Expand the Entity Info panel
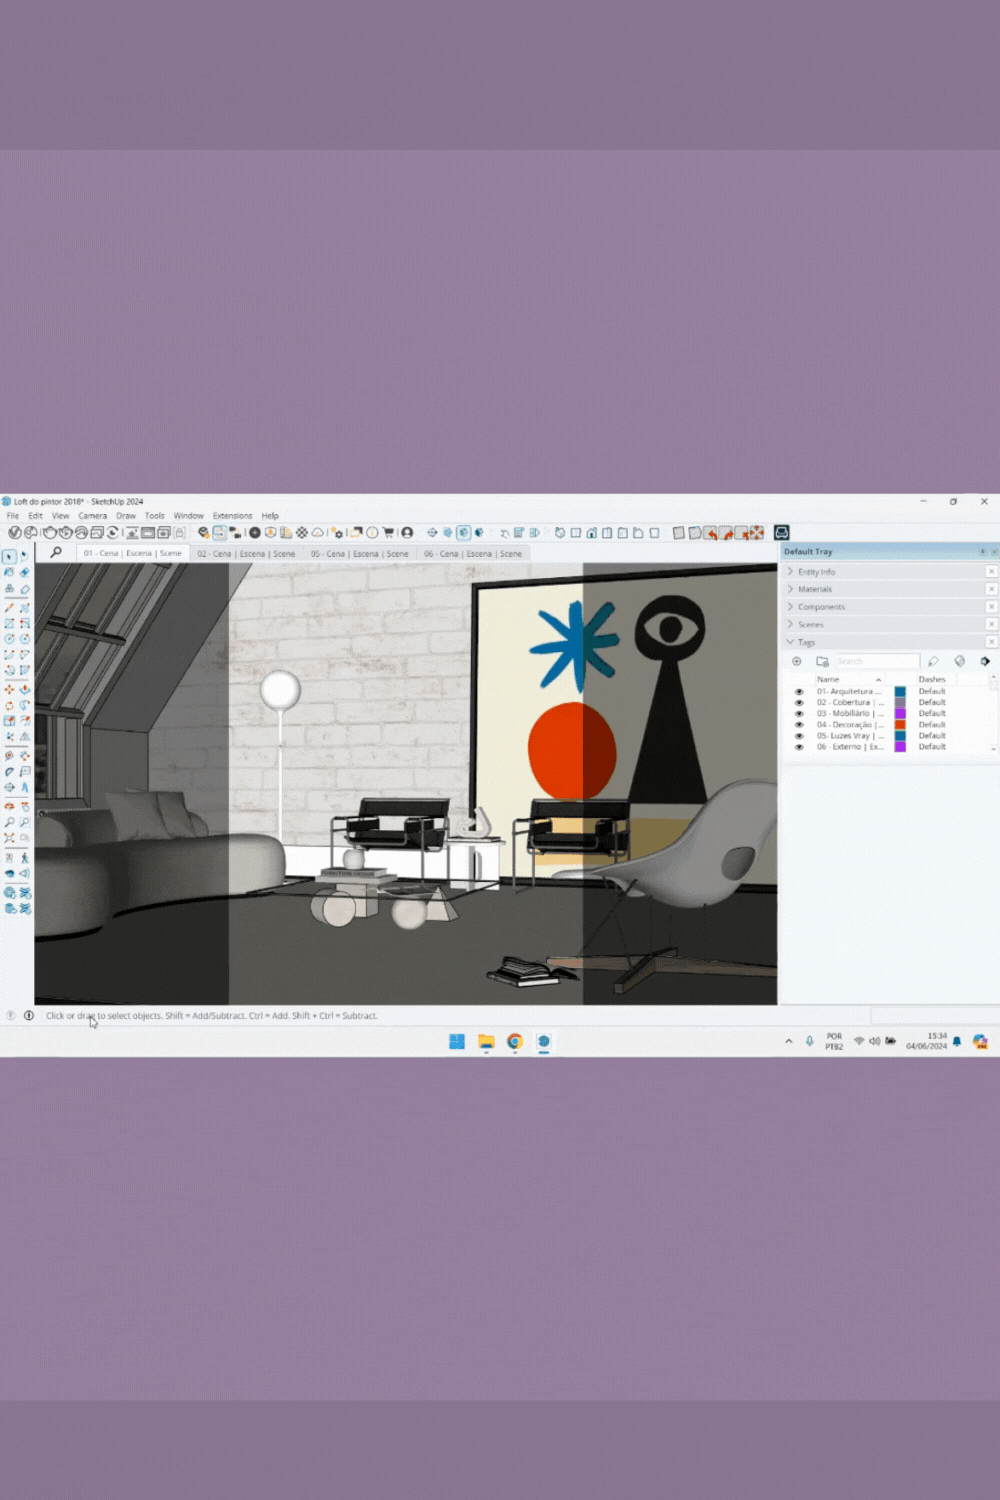Viewport: 1000px width, 1500px height. click(x=816, y=572)
